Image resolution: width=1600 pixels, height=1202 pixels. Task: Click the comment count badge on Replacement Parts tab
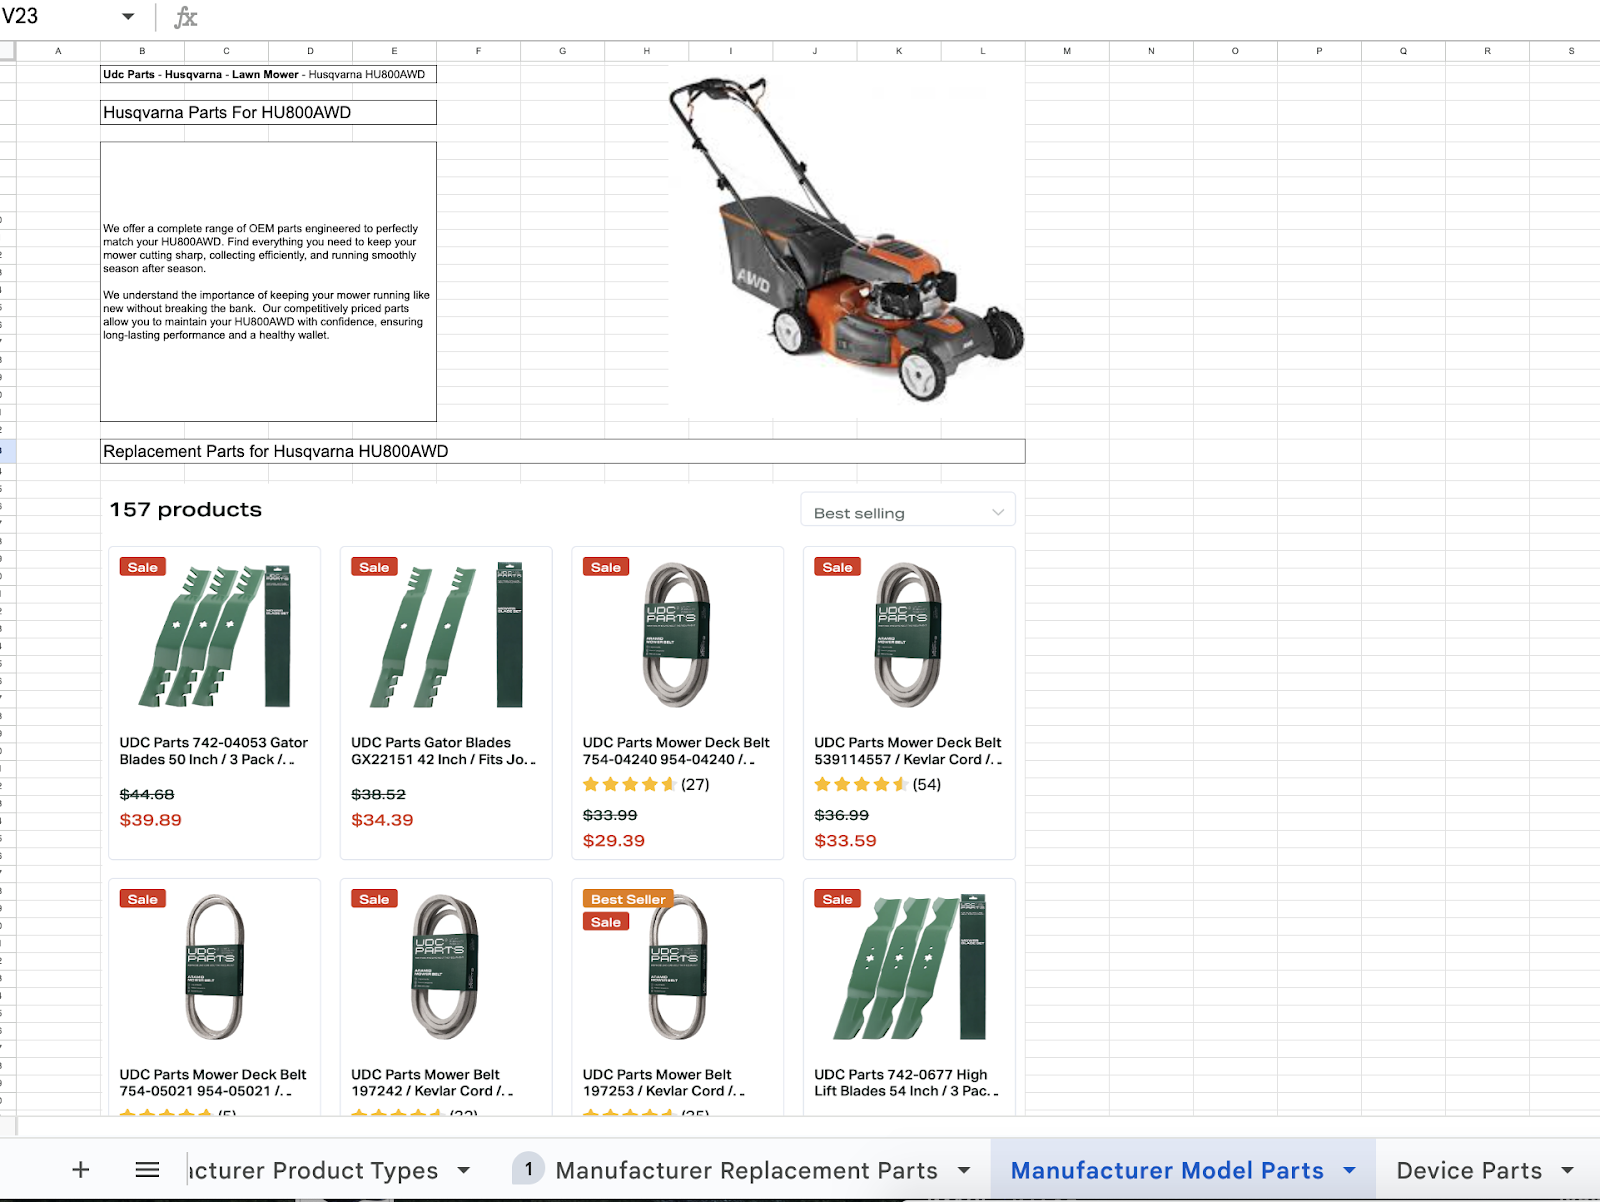(x=528, y=1169)
